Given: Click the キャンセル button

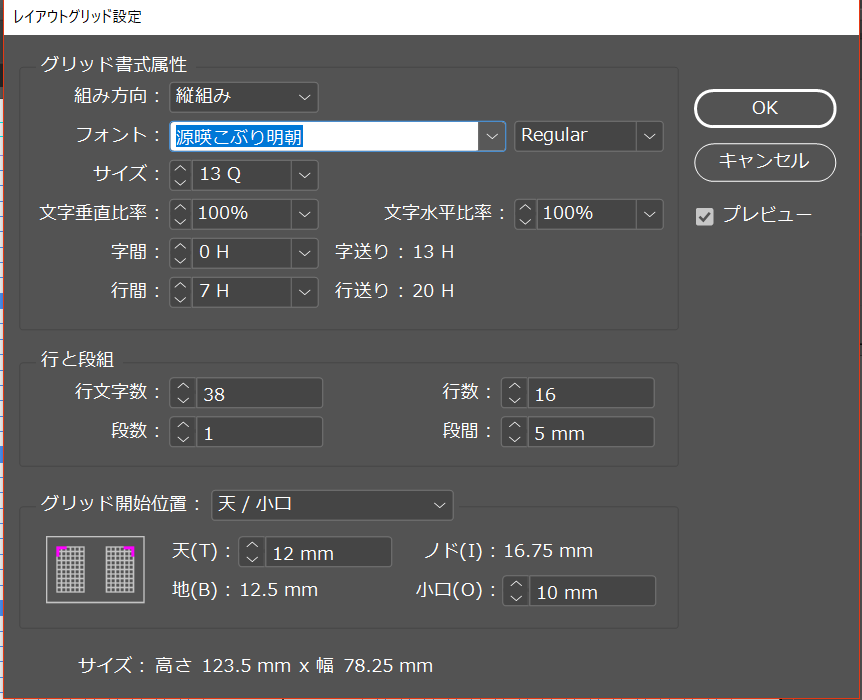Looking at the screenshot, I should (x=765, y=162).
